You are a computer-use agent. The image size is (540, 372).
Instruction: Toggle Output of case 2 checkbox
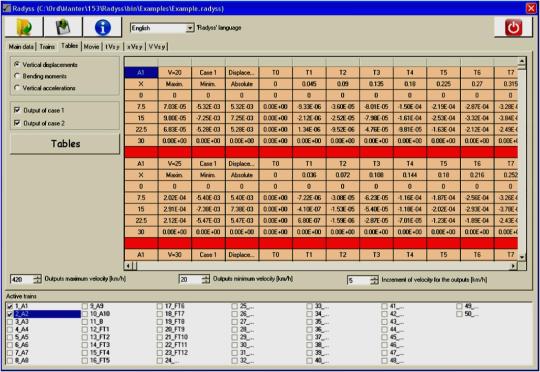17,123
